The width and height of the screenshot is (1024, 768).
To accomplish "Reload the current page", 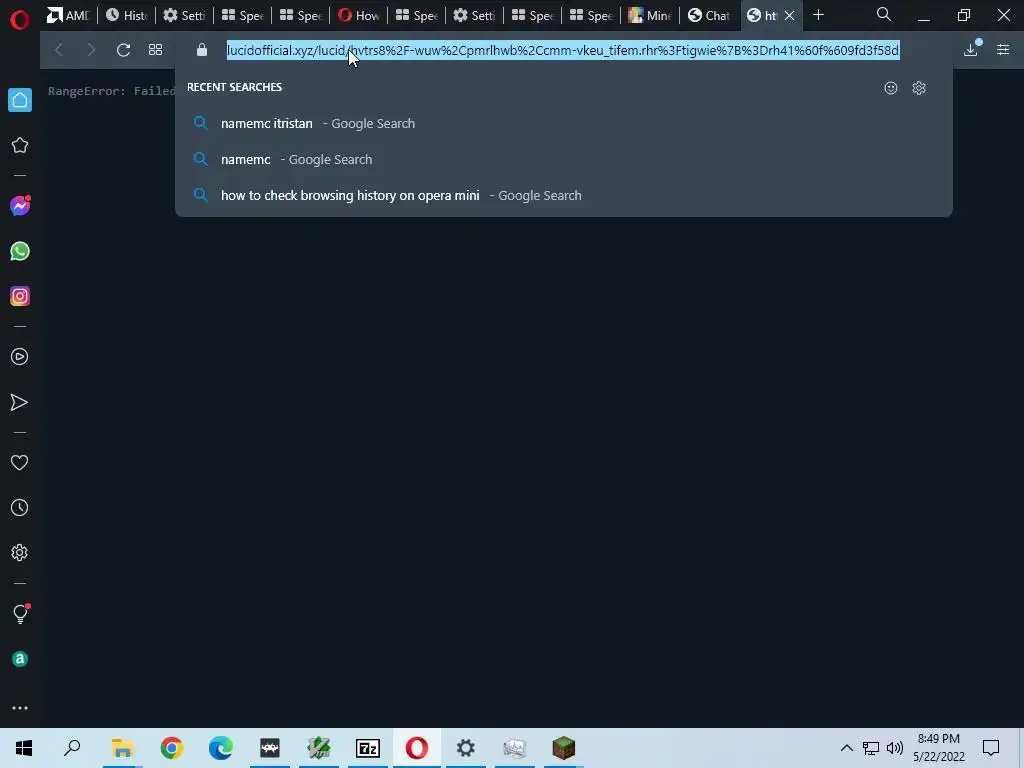I will pos(123,50).
